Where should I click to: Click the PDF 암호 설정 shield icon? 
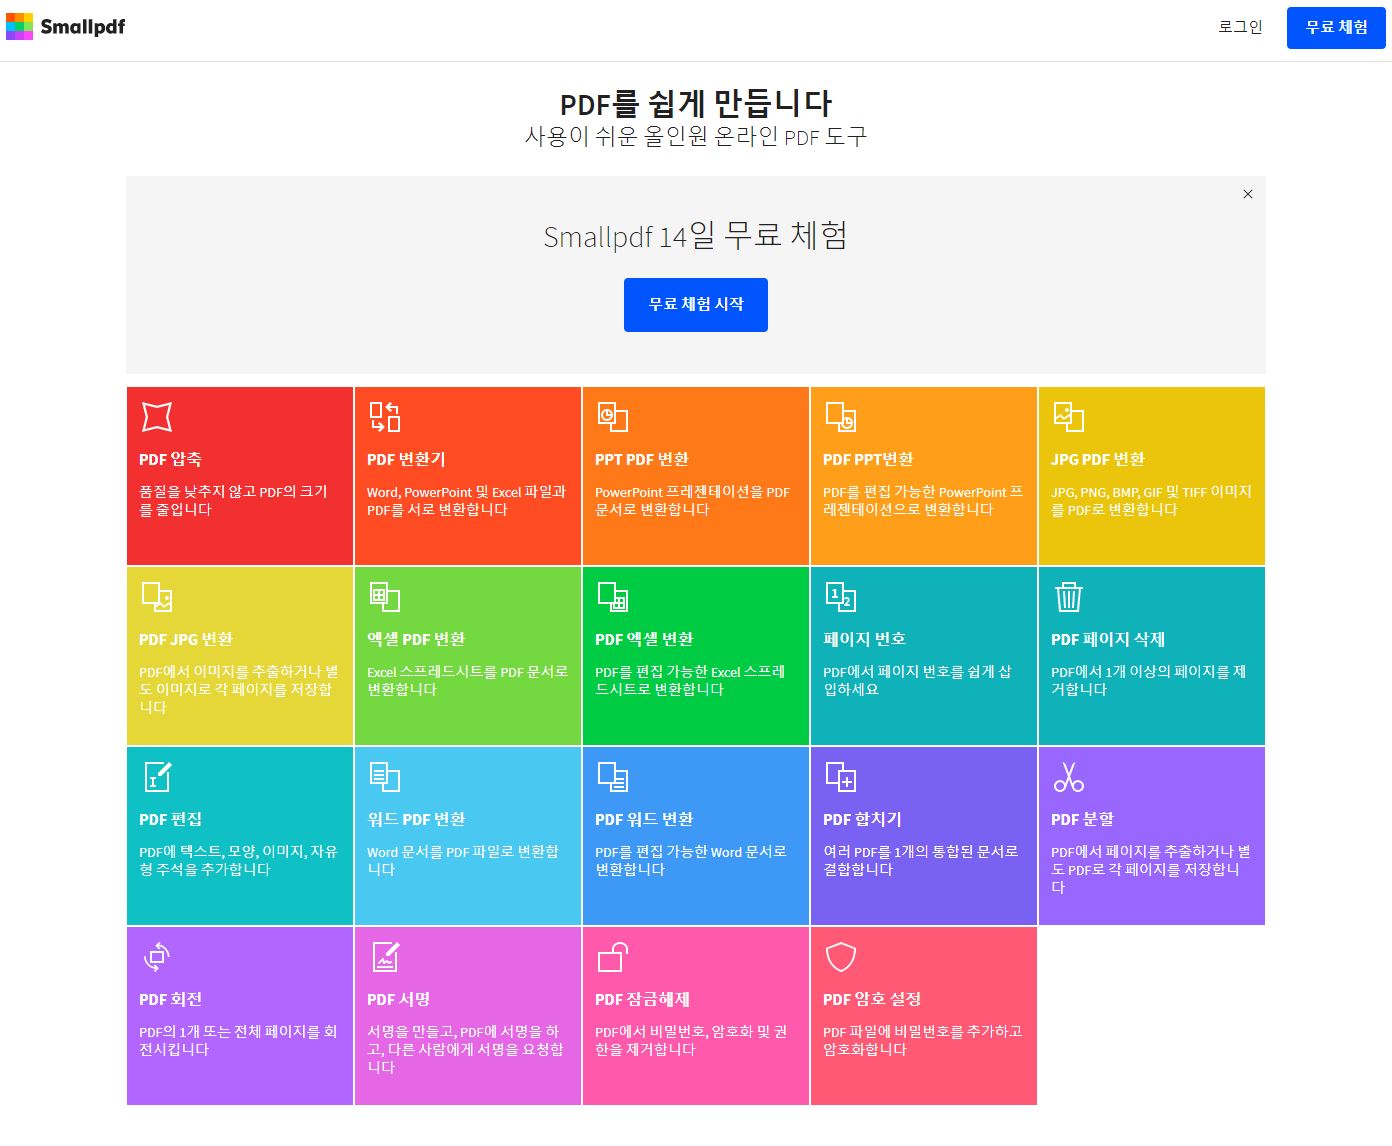point(841,957)
